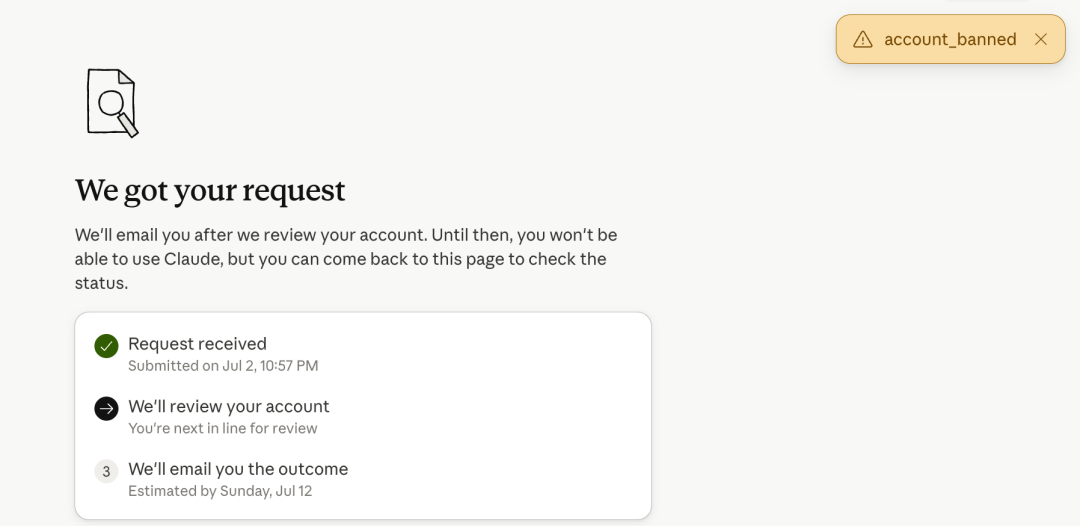
Task: Click the description paragraph about email review
Action: [346, 259]
